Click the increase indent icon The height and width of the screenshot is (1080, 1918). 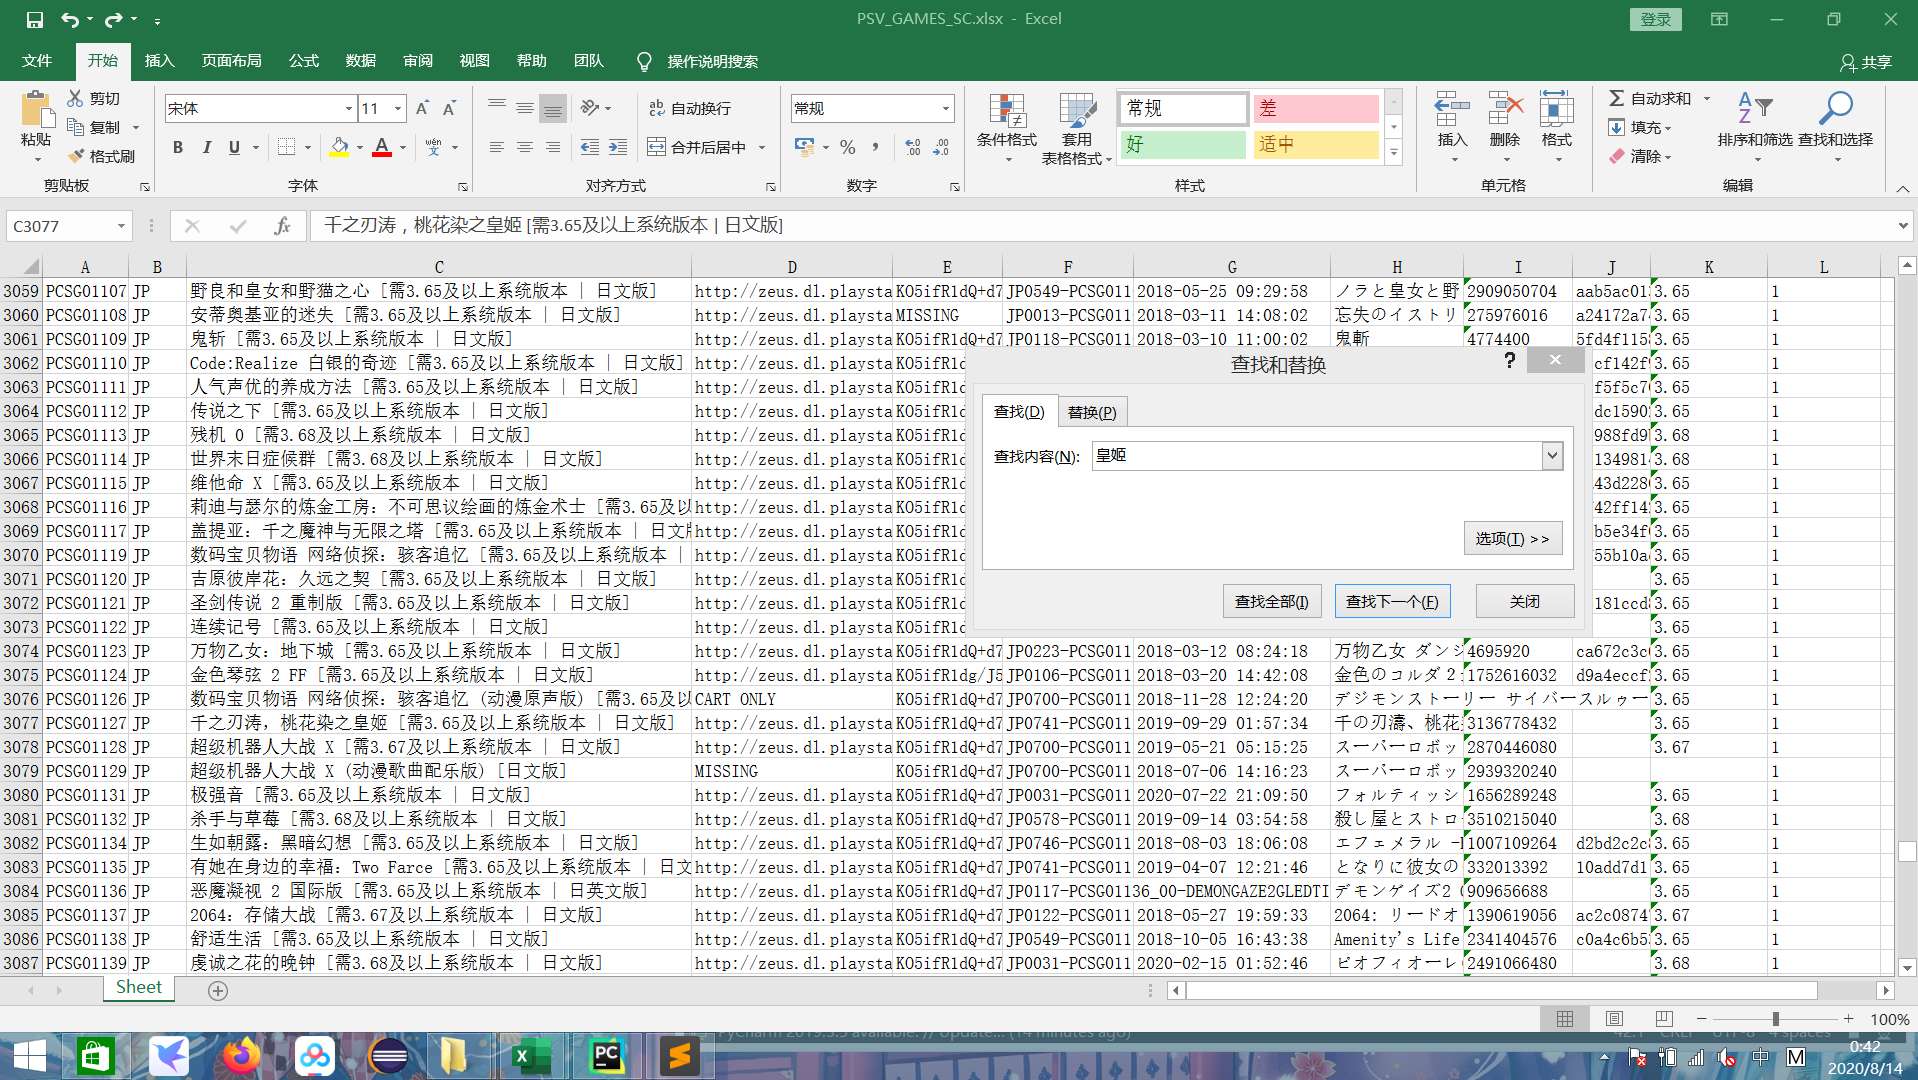point(619,147)
